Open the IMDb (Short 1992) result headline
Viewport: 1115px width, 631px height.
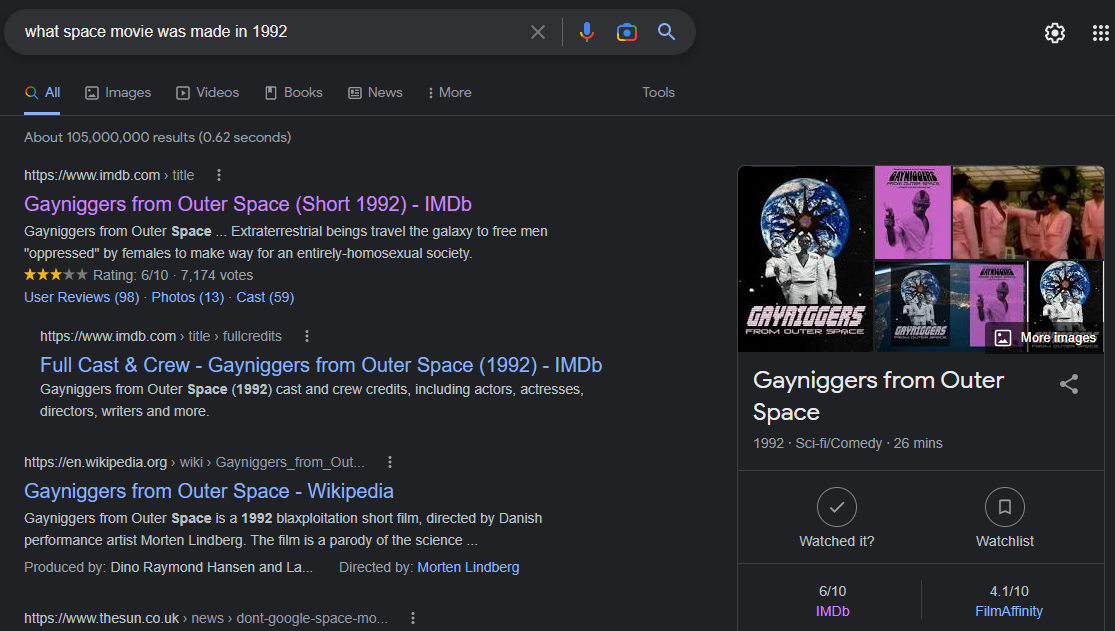(x=247, y=204)
